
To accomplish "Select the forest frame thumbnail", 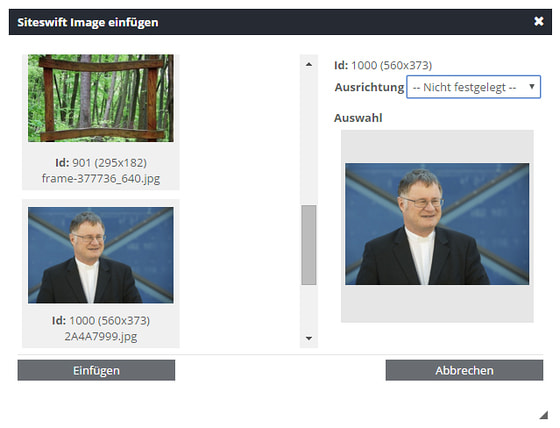I will click(101, 98).
